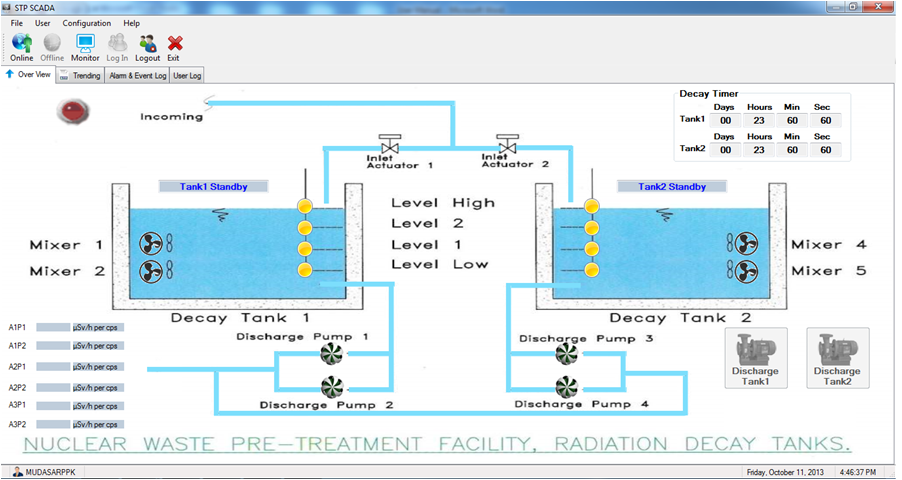Viewport: 902px width, 480px height.
Task: Open the File menu
Action: click(17, 23)
